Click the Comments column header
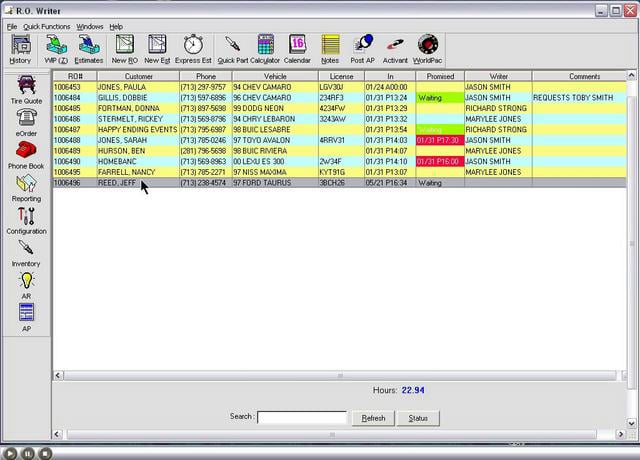640x460 pixels. click(580, 76)
